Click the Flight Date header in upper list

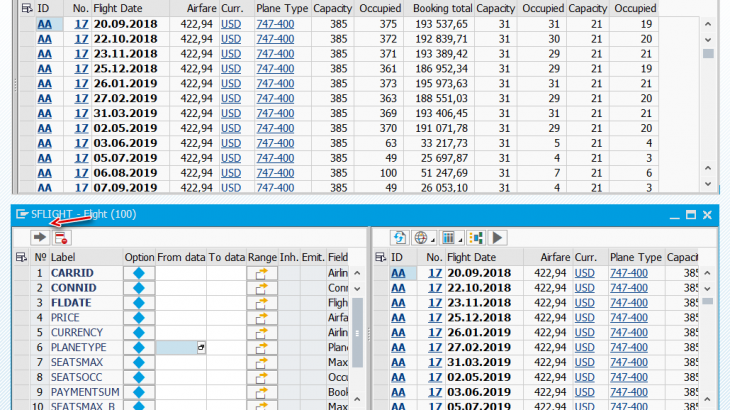coord(118,8)
